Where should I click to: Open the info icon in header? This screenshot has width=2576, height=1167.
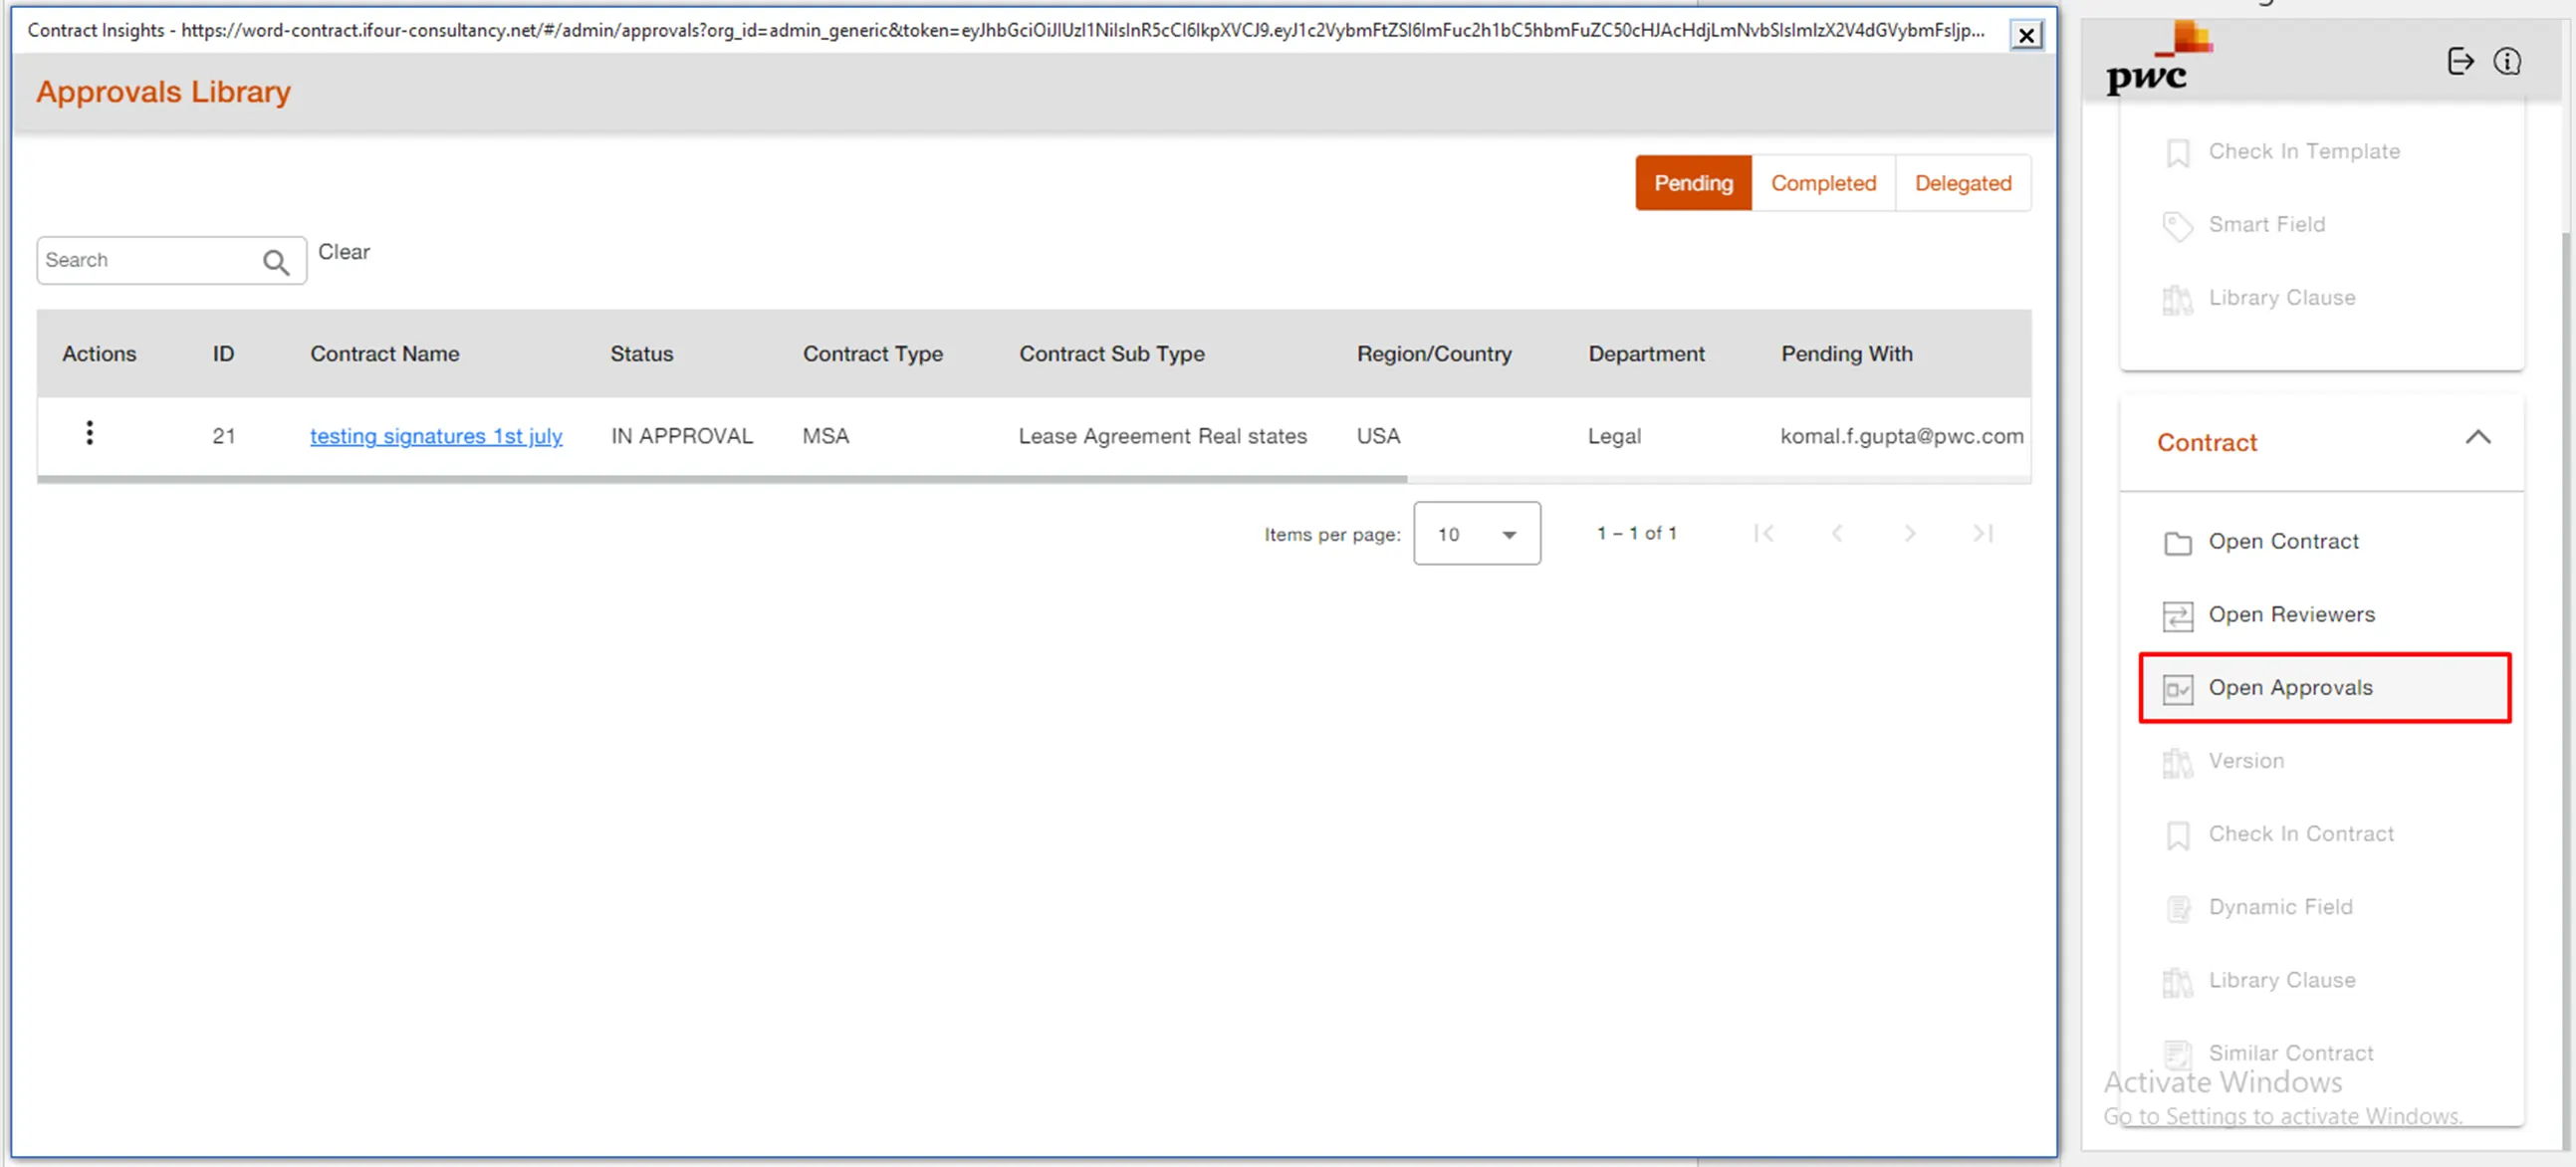click(2507, 61)
